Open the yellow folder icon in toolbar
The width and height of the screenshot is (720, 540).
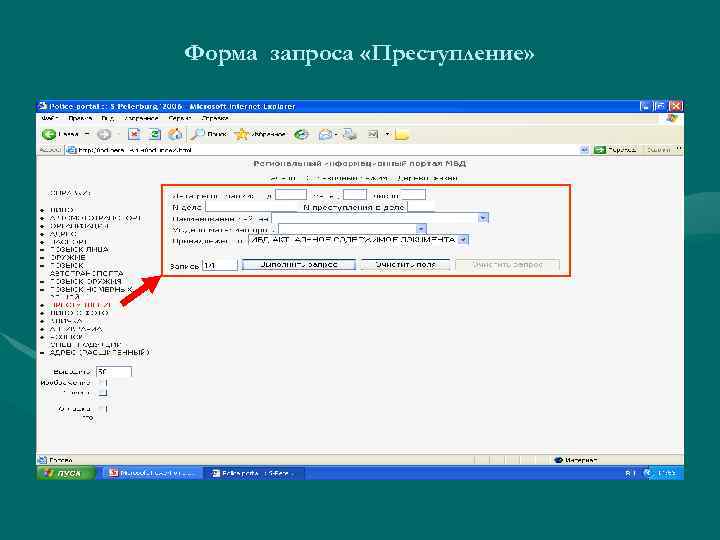[402, 135]
